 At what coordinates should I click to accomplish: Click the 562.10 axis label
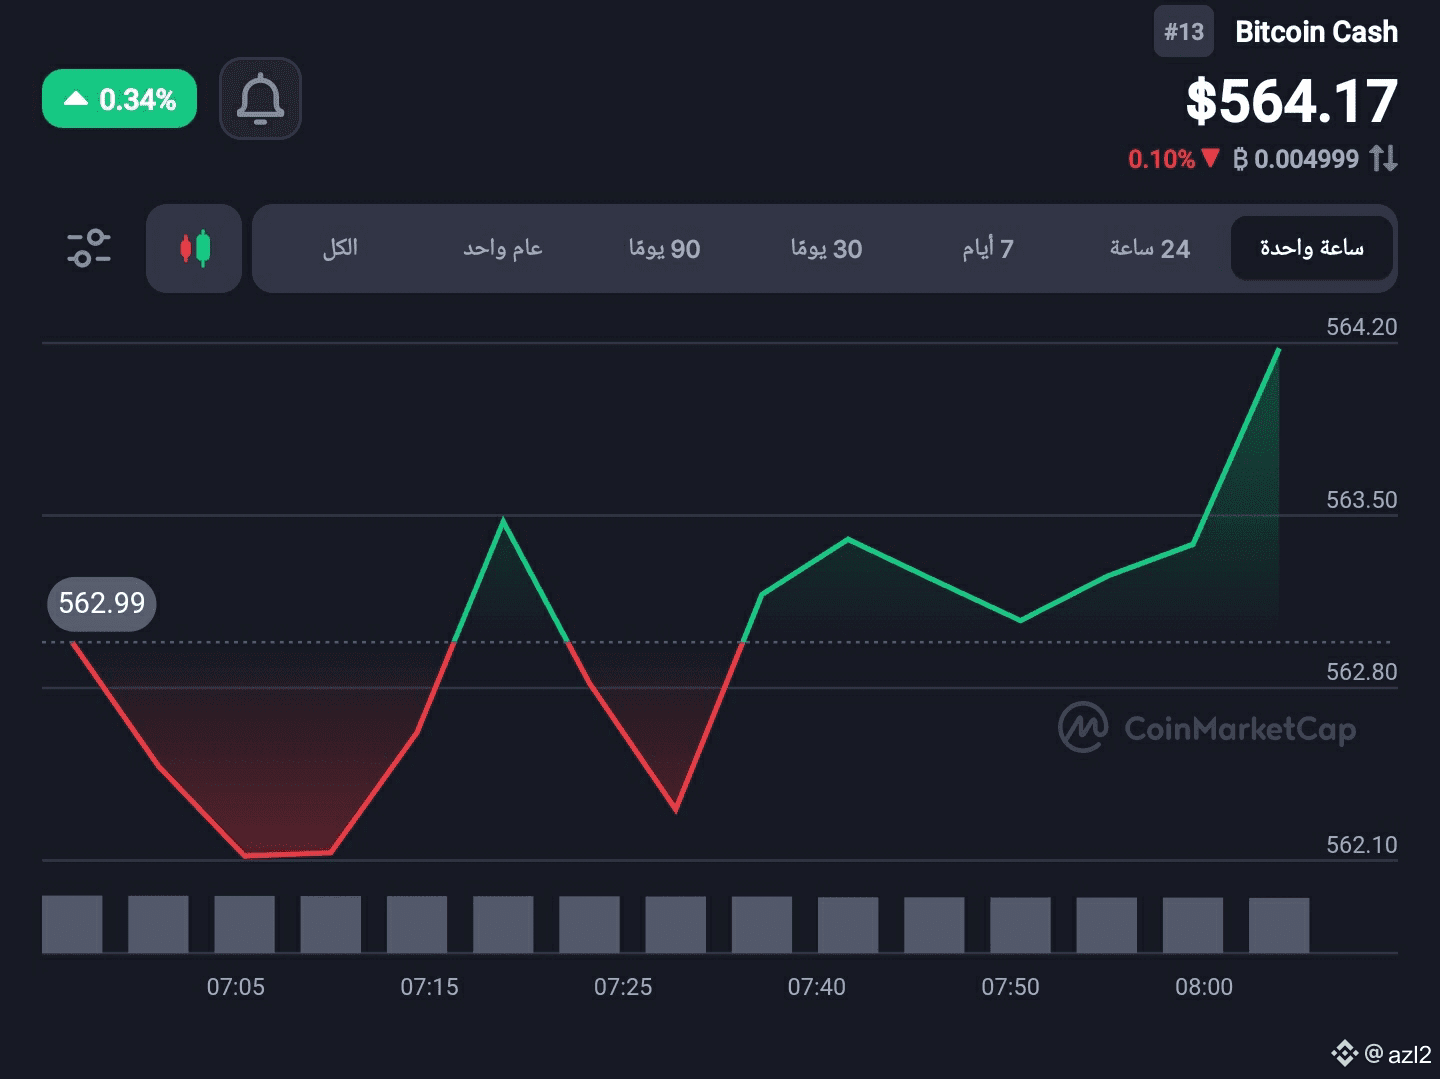(x=1361, y=845)
